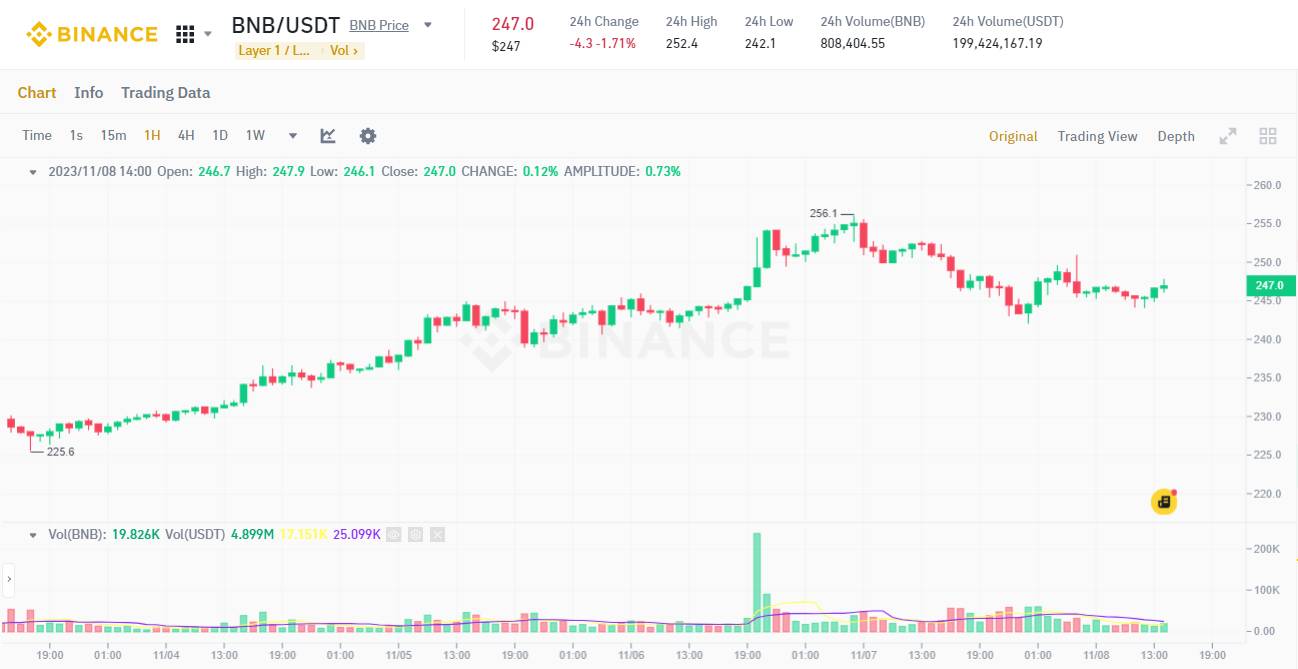Set interval to 1D

click(x=220, y=136)
